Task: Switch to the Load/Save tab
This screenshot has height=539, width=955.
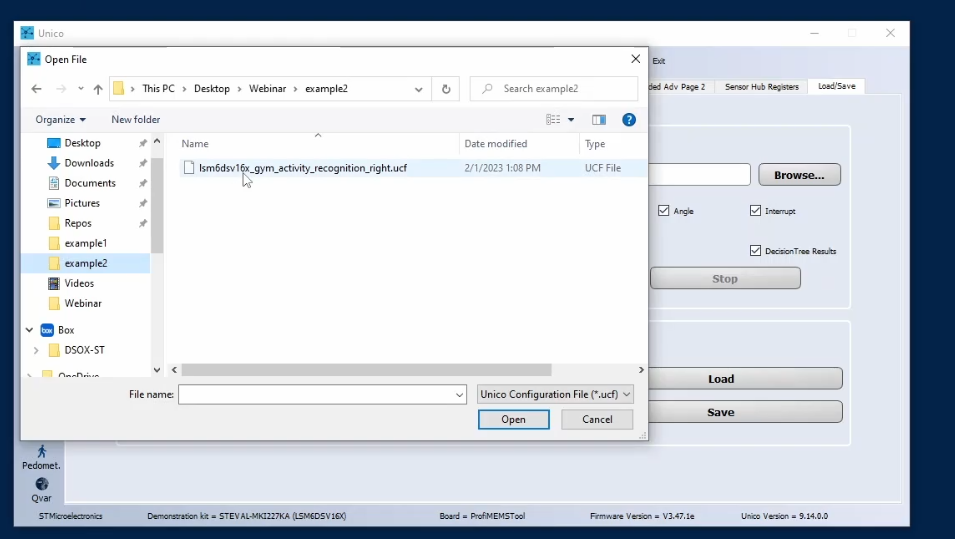Action: pyautogui.click(x=836, y=86)
